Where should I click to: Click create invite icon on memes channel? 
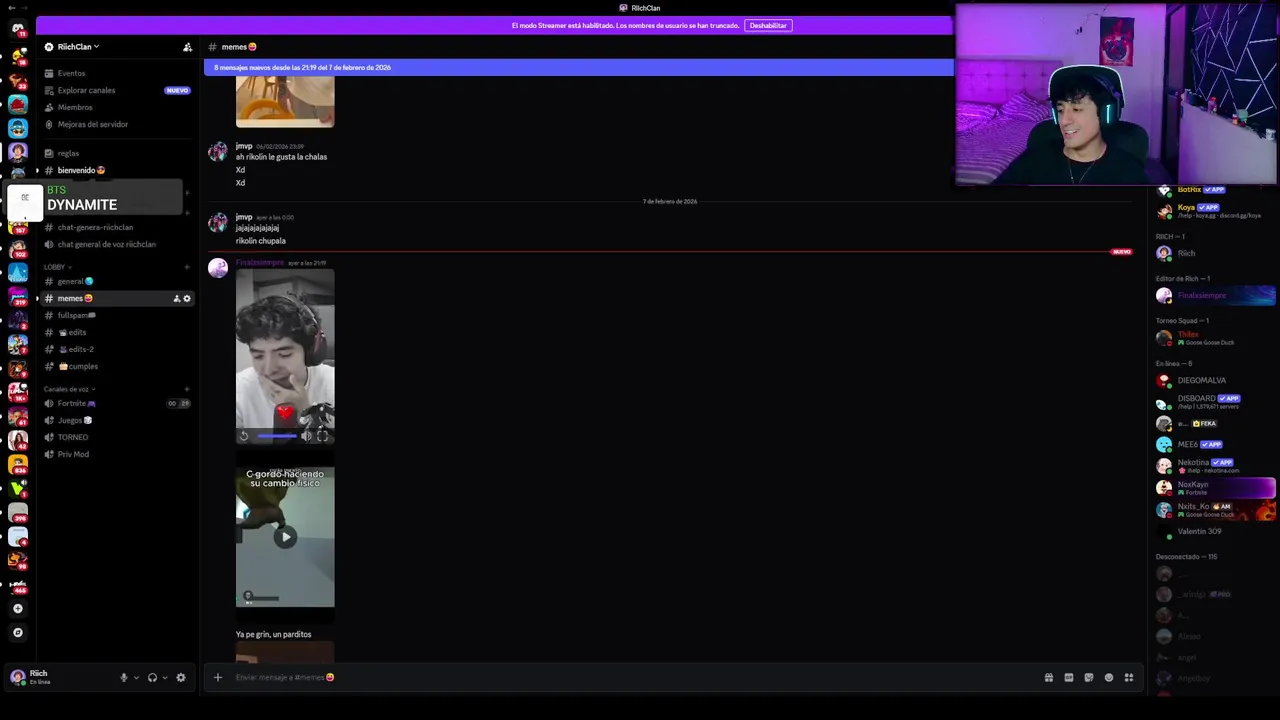[x=177, y=298]
